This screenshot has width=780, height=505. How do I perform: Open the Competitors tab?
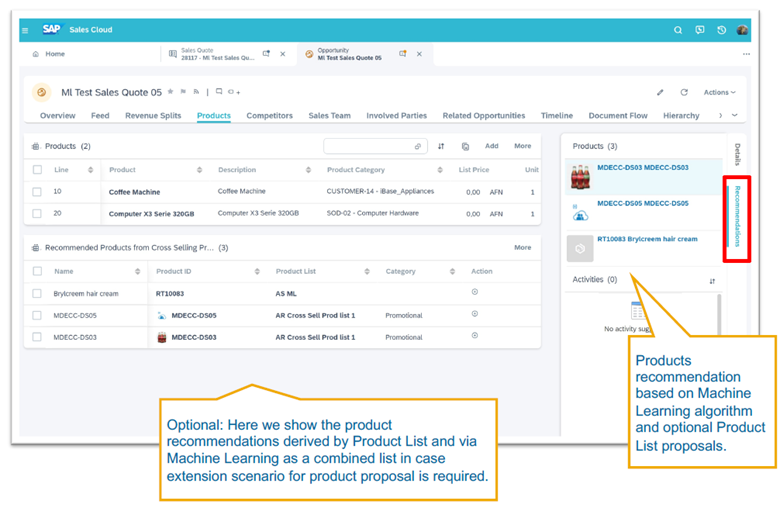click(x=270, y=115)
